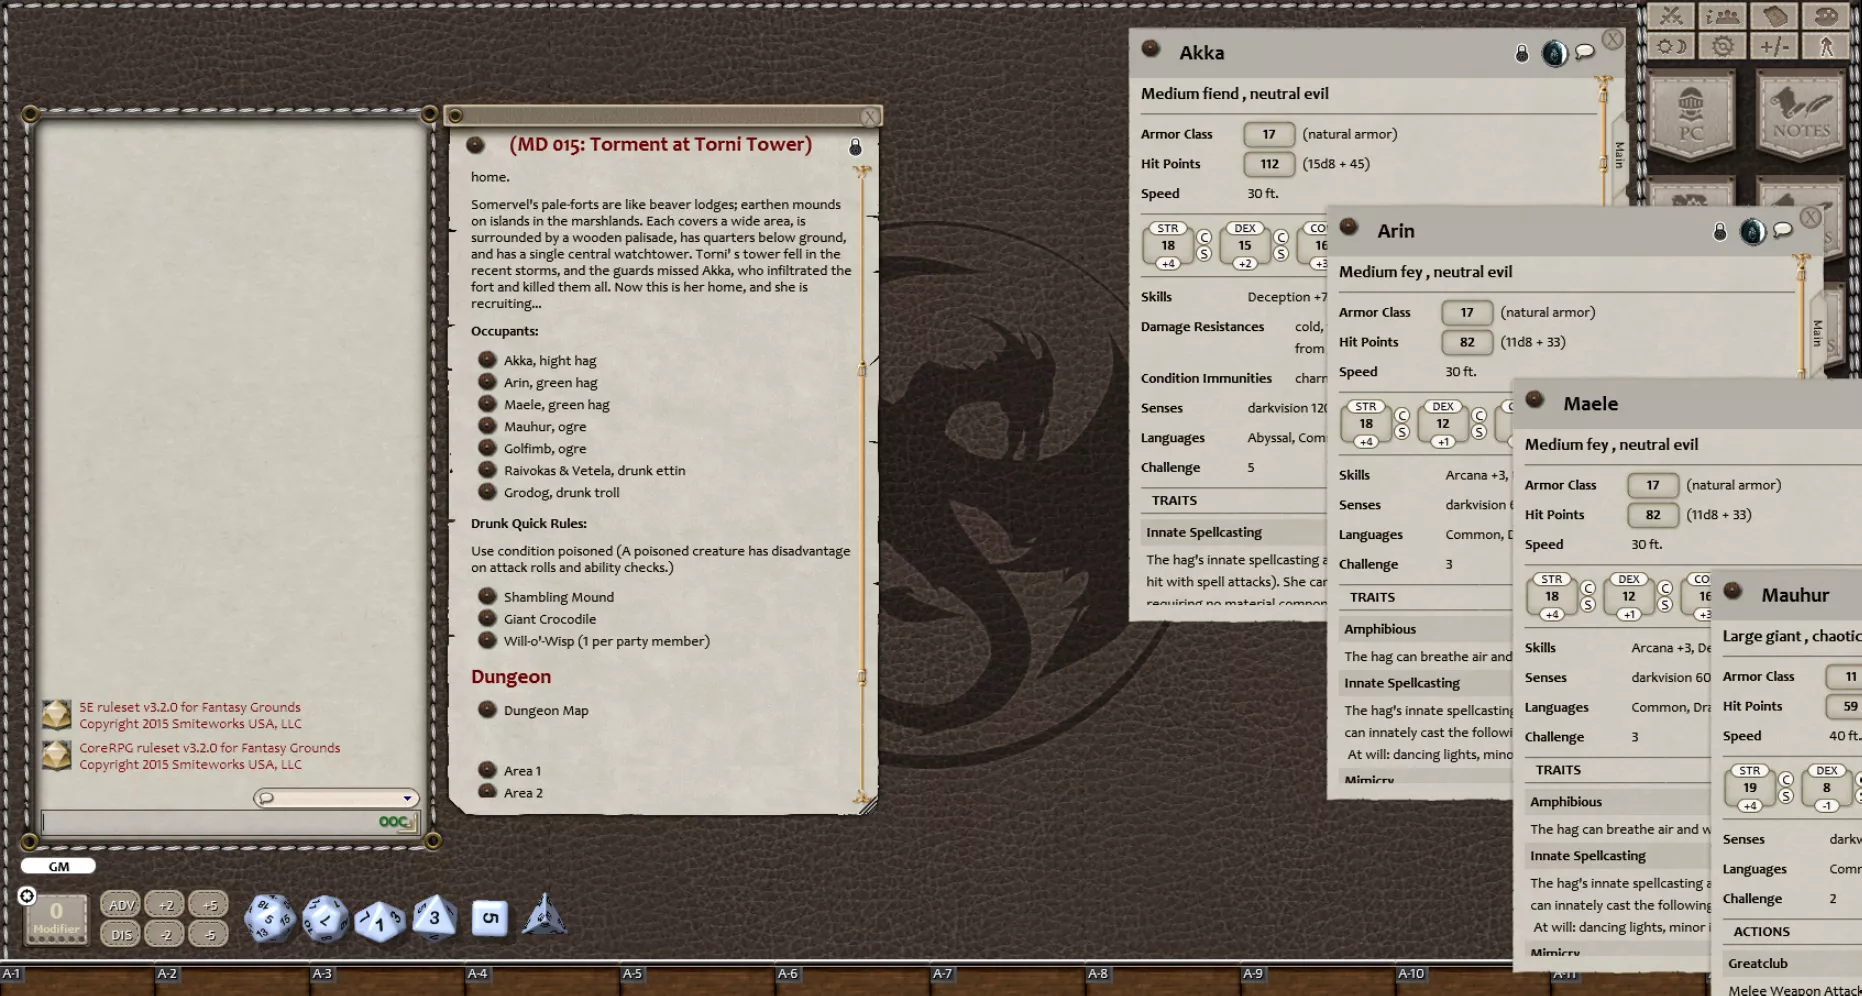
Task: Click the link icon beside Akka title
Action: tap(1151, 48)
